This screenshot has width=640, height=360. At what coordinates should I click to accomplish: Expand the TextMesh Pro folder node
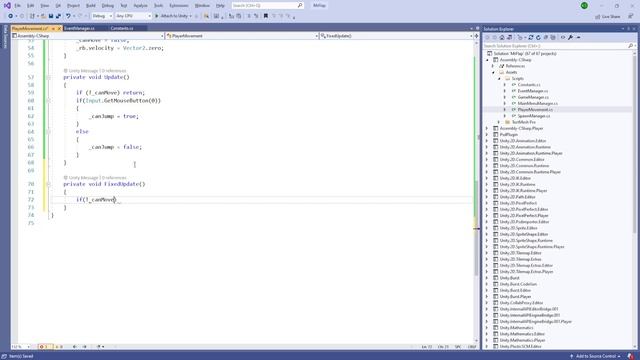click(x=499, y=122)
